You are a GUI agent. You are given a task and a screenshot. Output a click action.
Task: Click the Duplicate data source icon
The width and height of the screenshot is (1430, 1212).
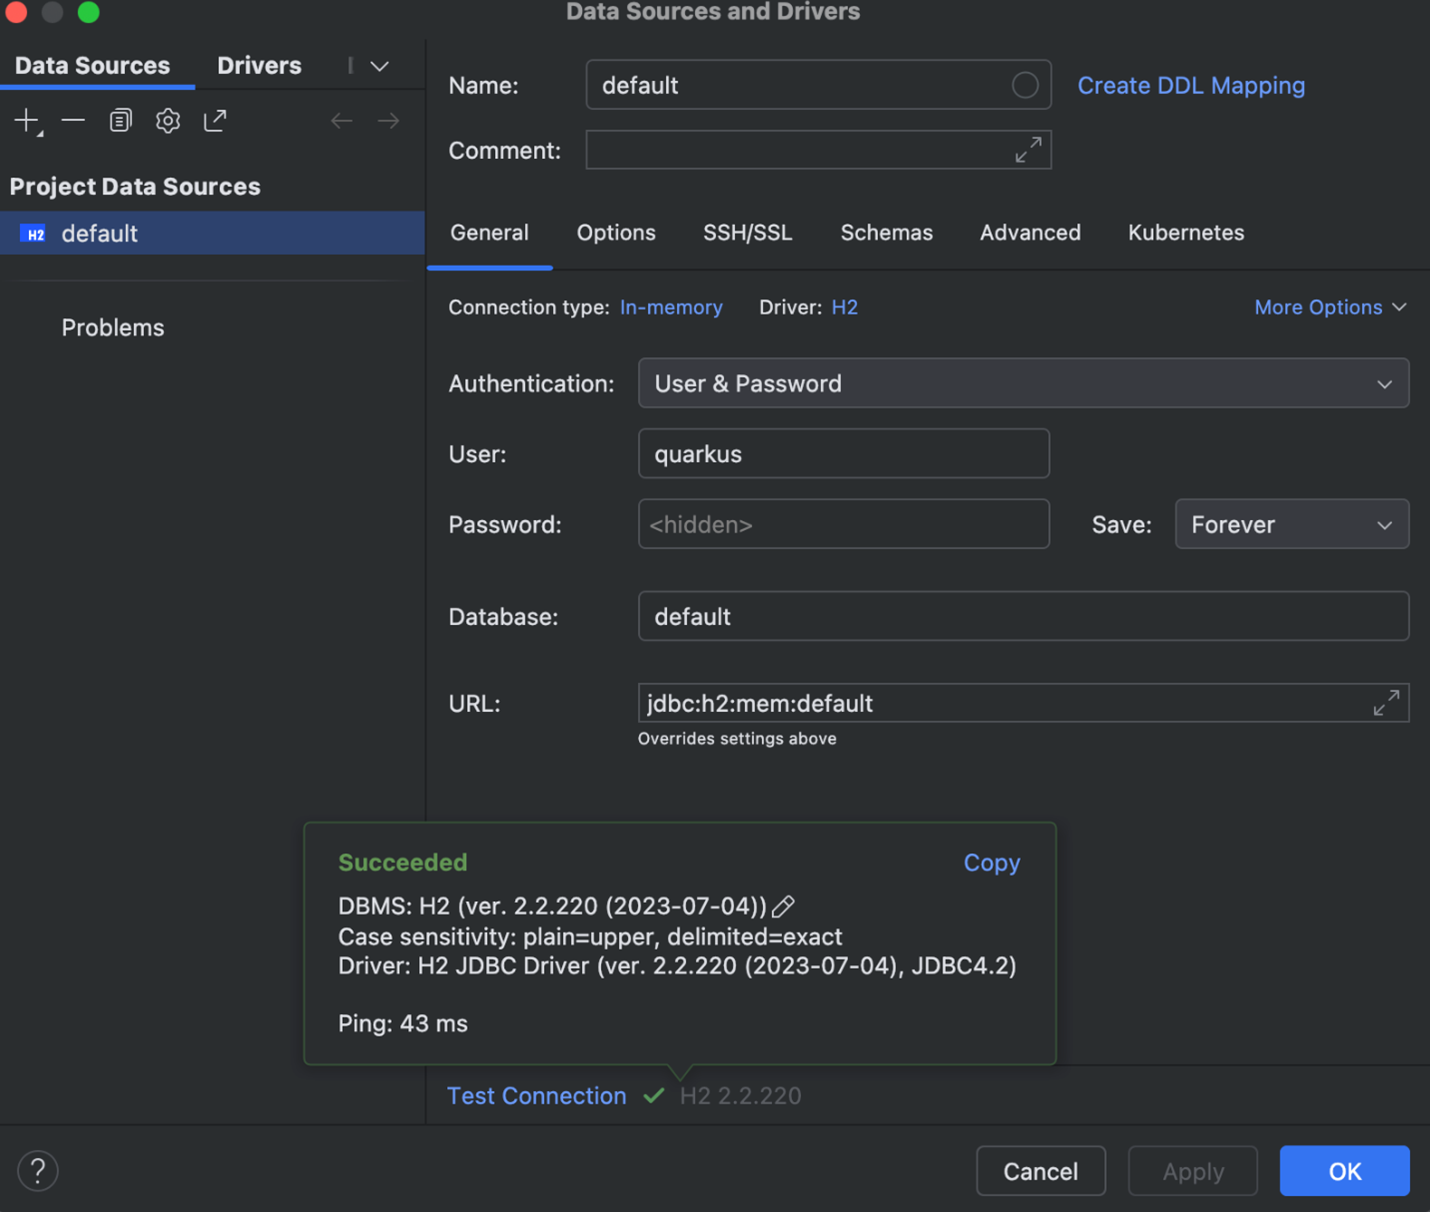[120, 121]
